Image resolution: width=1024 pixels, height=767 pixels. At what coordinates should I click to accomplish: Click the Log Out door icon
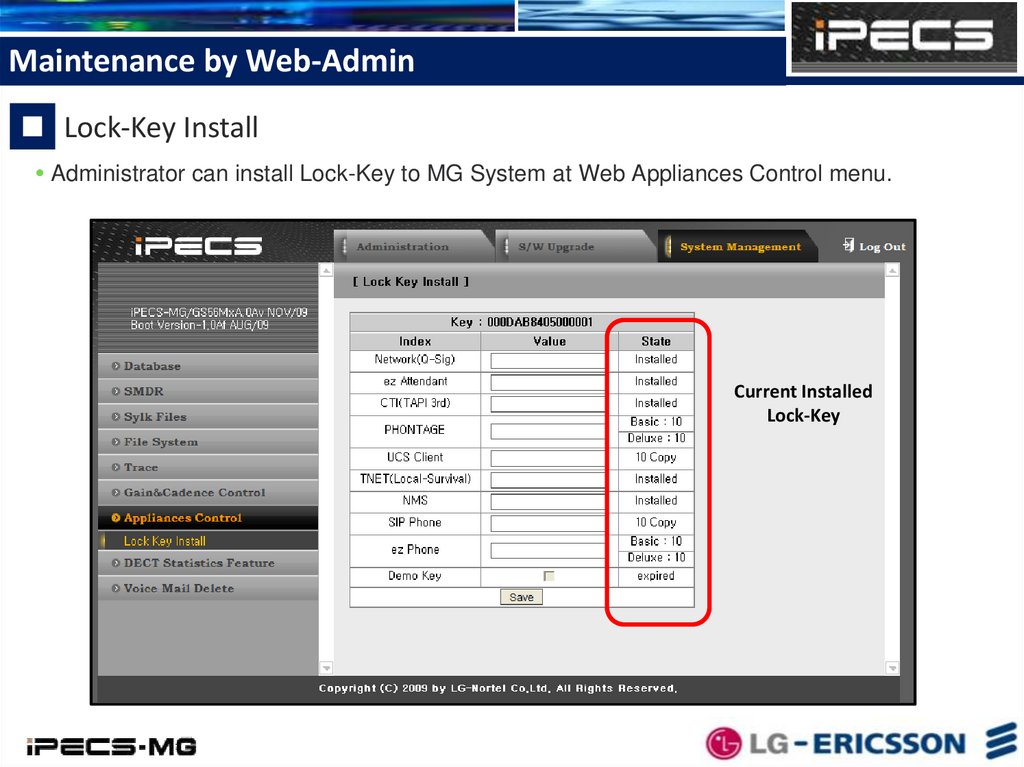[x=848, y=245]
